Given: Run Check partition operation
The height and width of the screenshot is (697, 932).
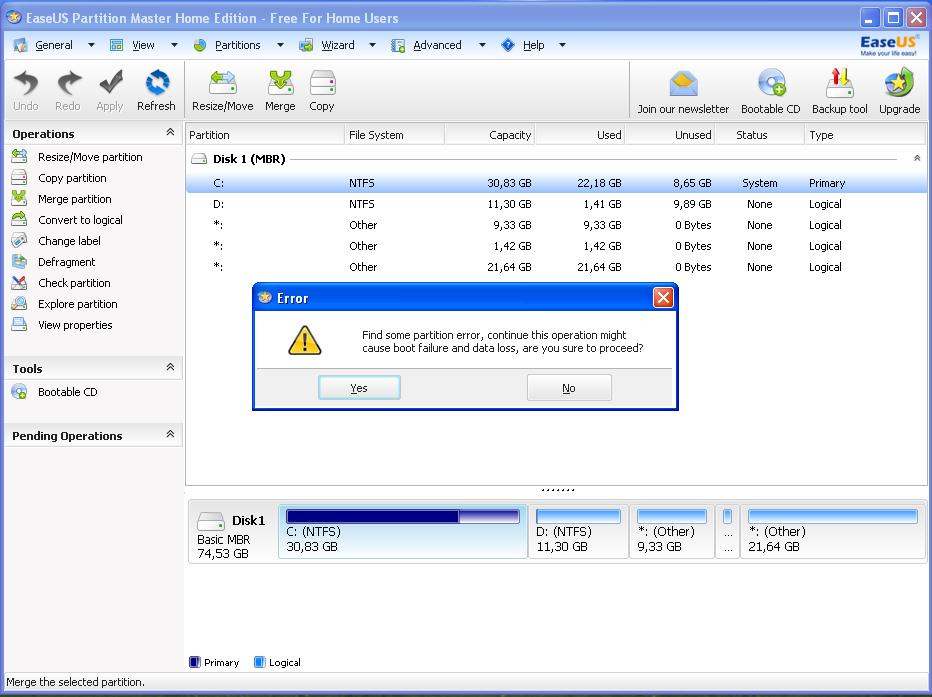Looking at the screenshot, I should [x=74, y=283].
